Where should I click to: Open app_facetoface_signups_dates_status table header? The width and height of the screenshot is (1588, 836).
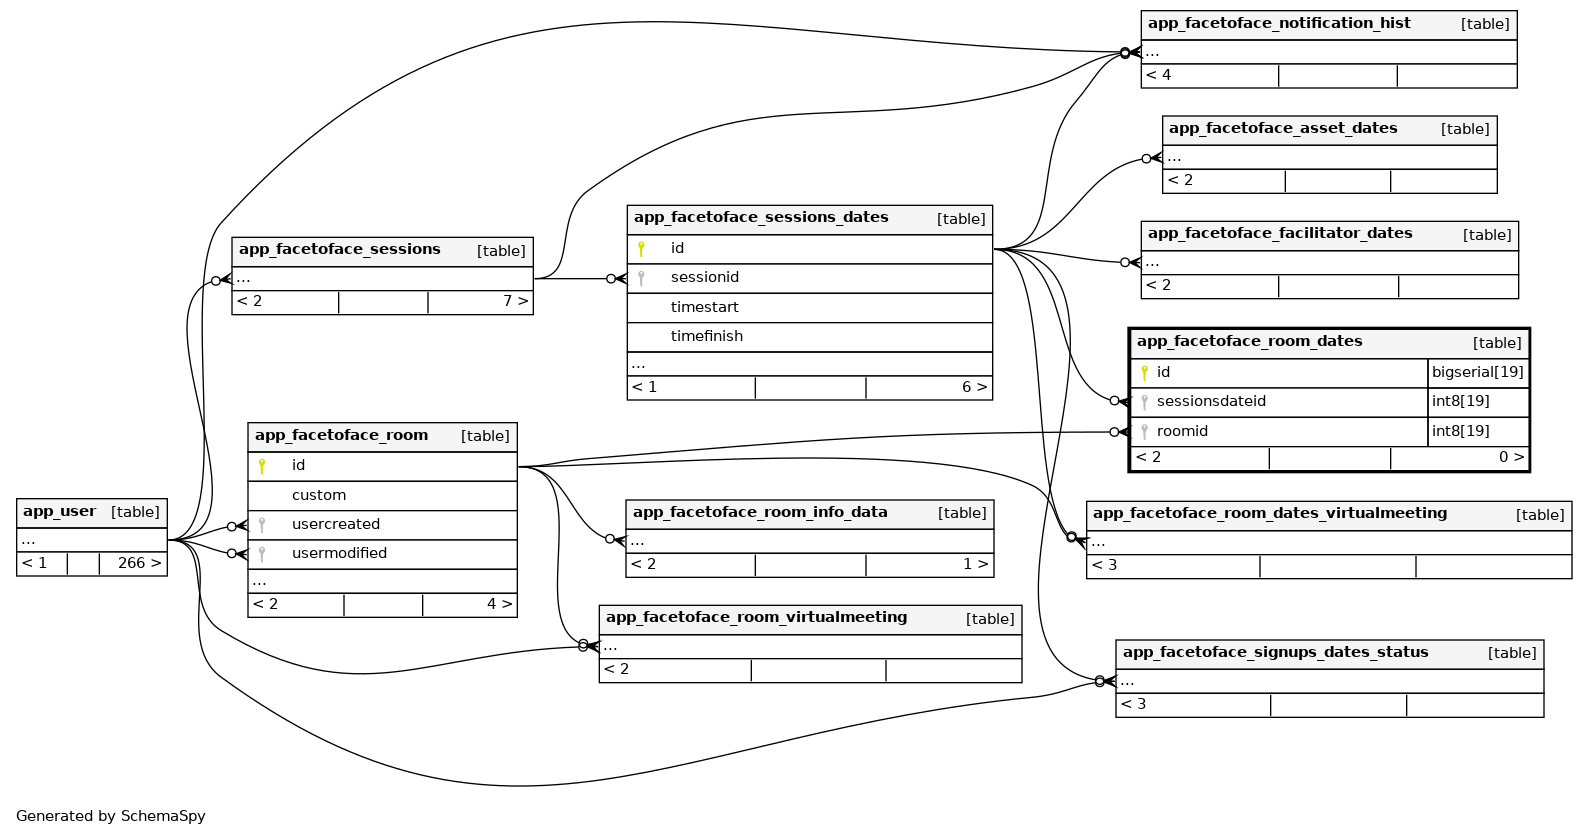1275,653
